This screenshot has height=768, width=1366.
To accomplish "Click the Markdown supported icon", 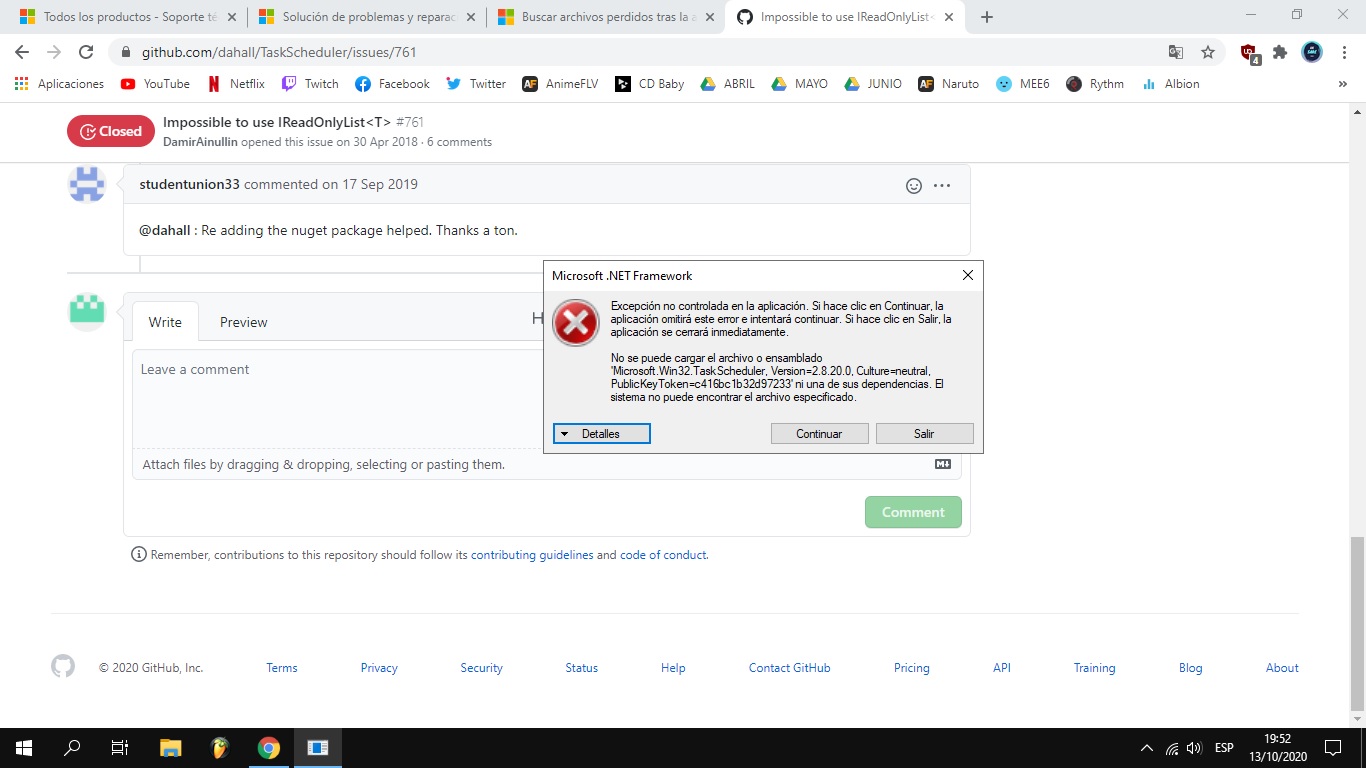I will 941,464.
